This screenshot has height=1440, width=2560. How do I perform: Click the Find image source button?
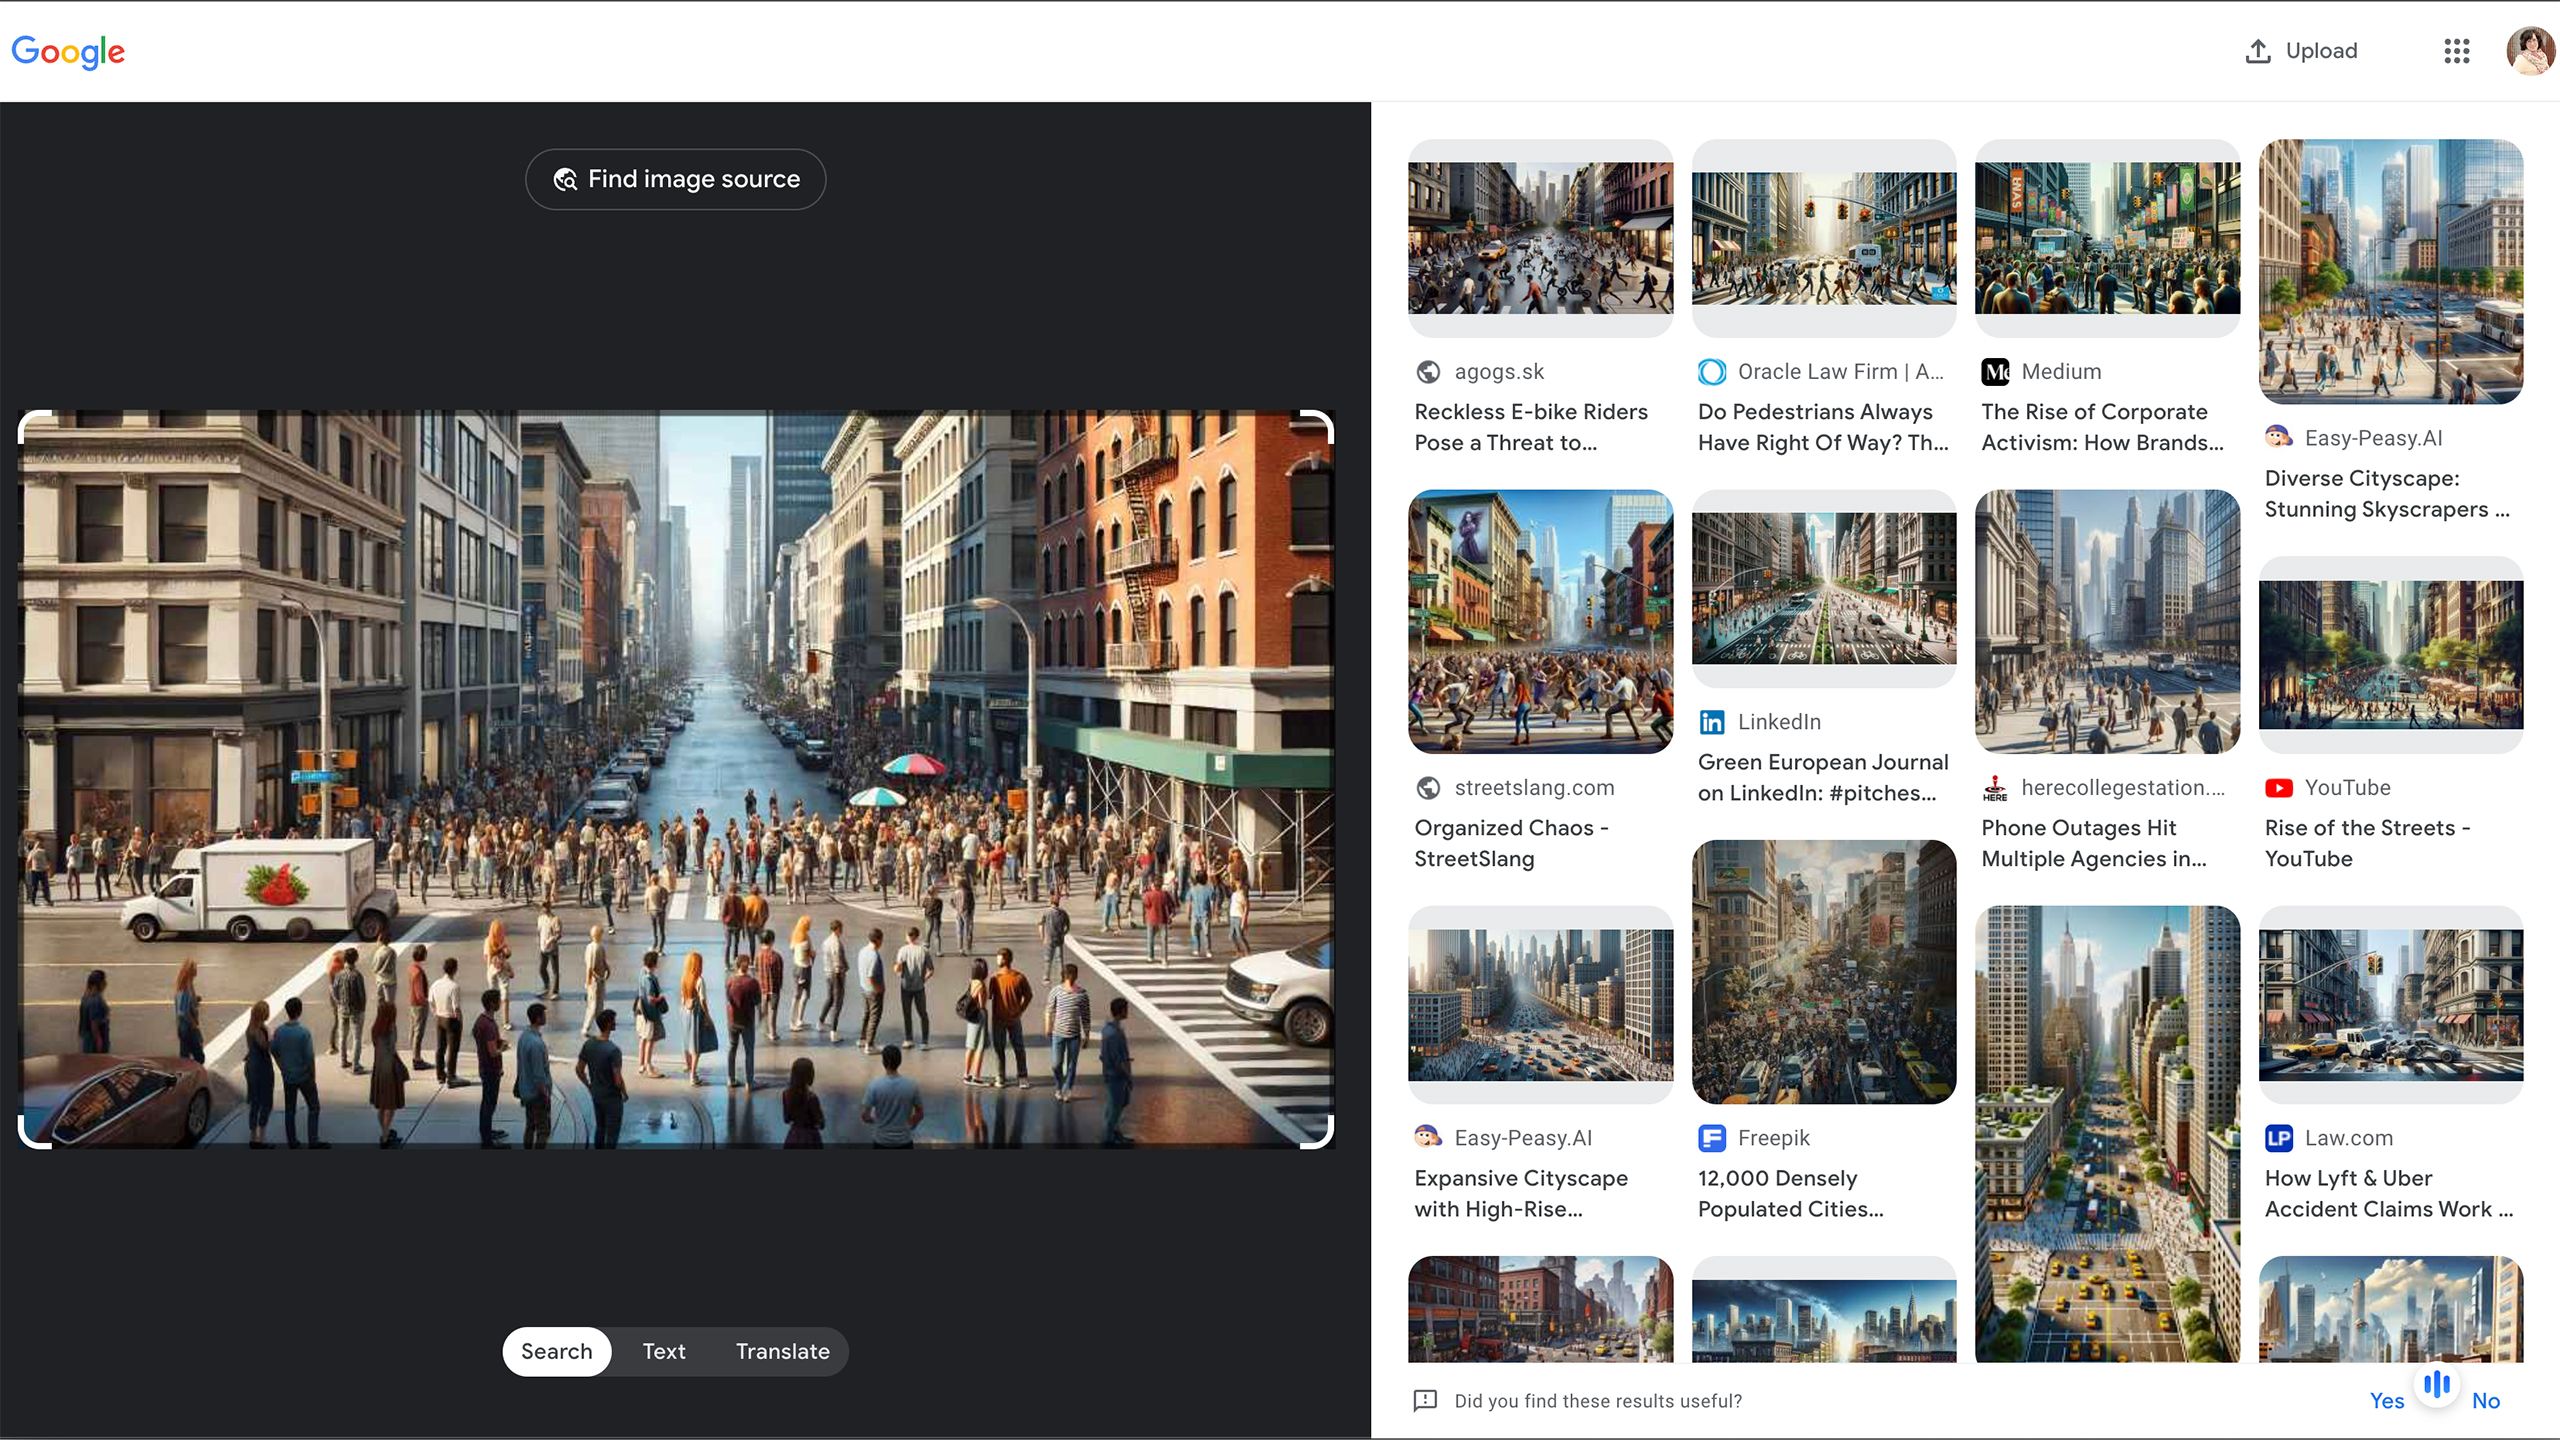[x=677, y=178]
